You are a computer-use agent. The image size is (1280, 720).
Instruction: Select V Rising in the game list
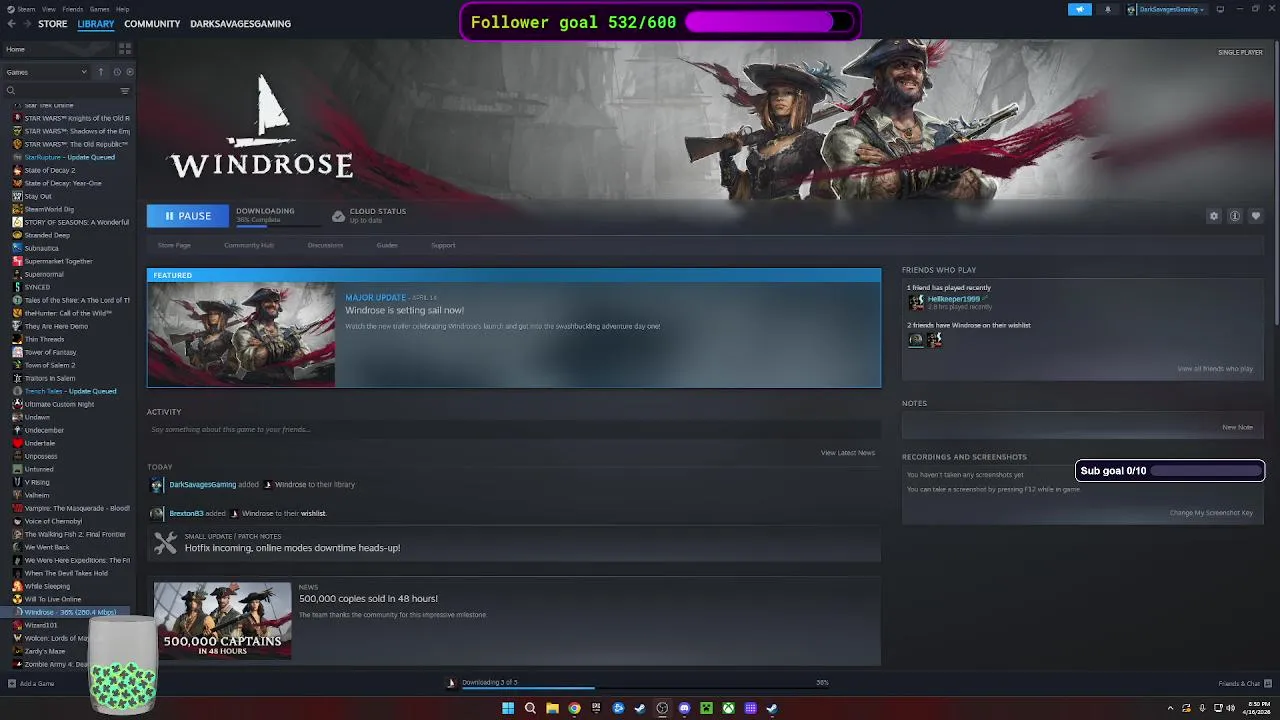37,482
